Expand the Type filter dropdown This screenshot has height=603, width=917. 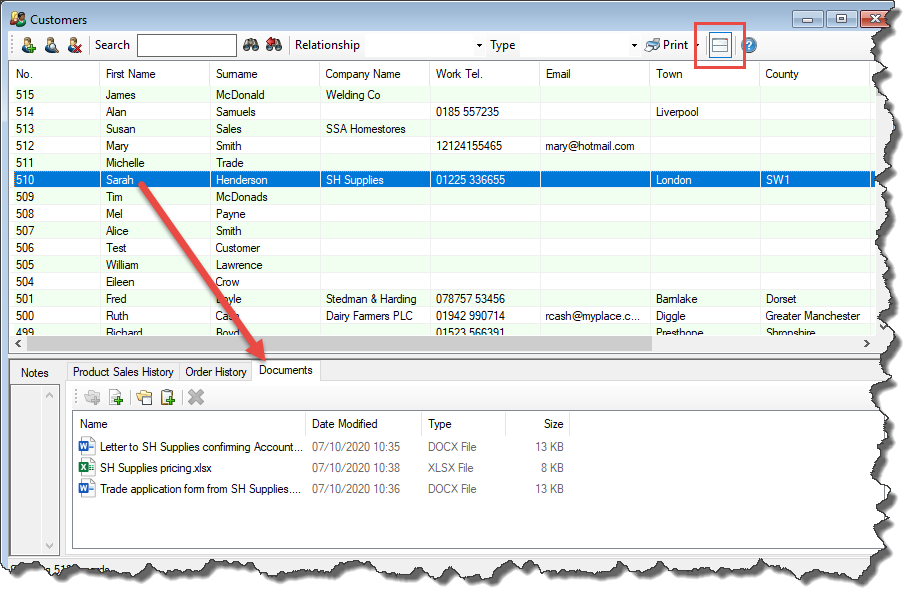pos(634,46)
